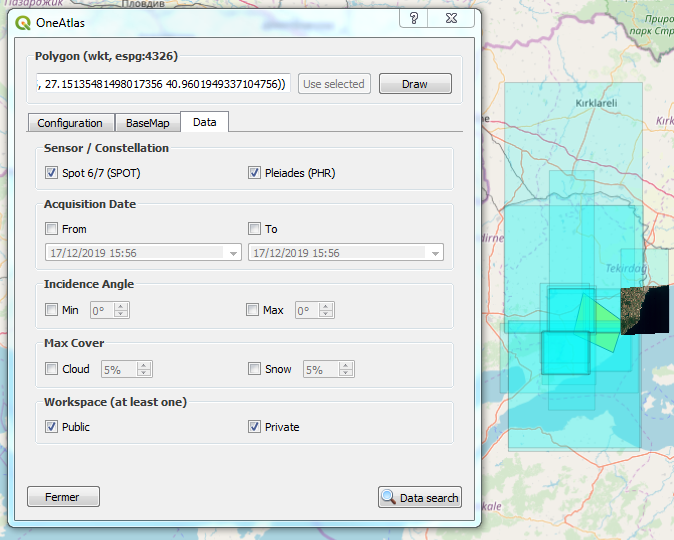Decrease the Cloud cover percentage

tap(144, 373)
